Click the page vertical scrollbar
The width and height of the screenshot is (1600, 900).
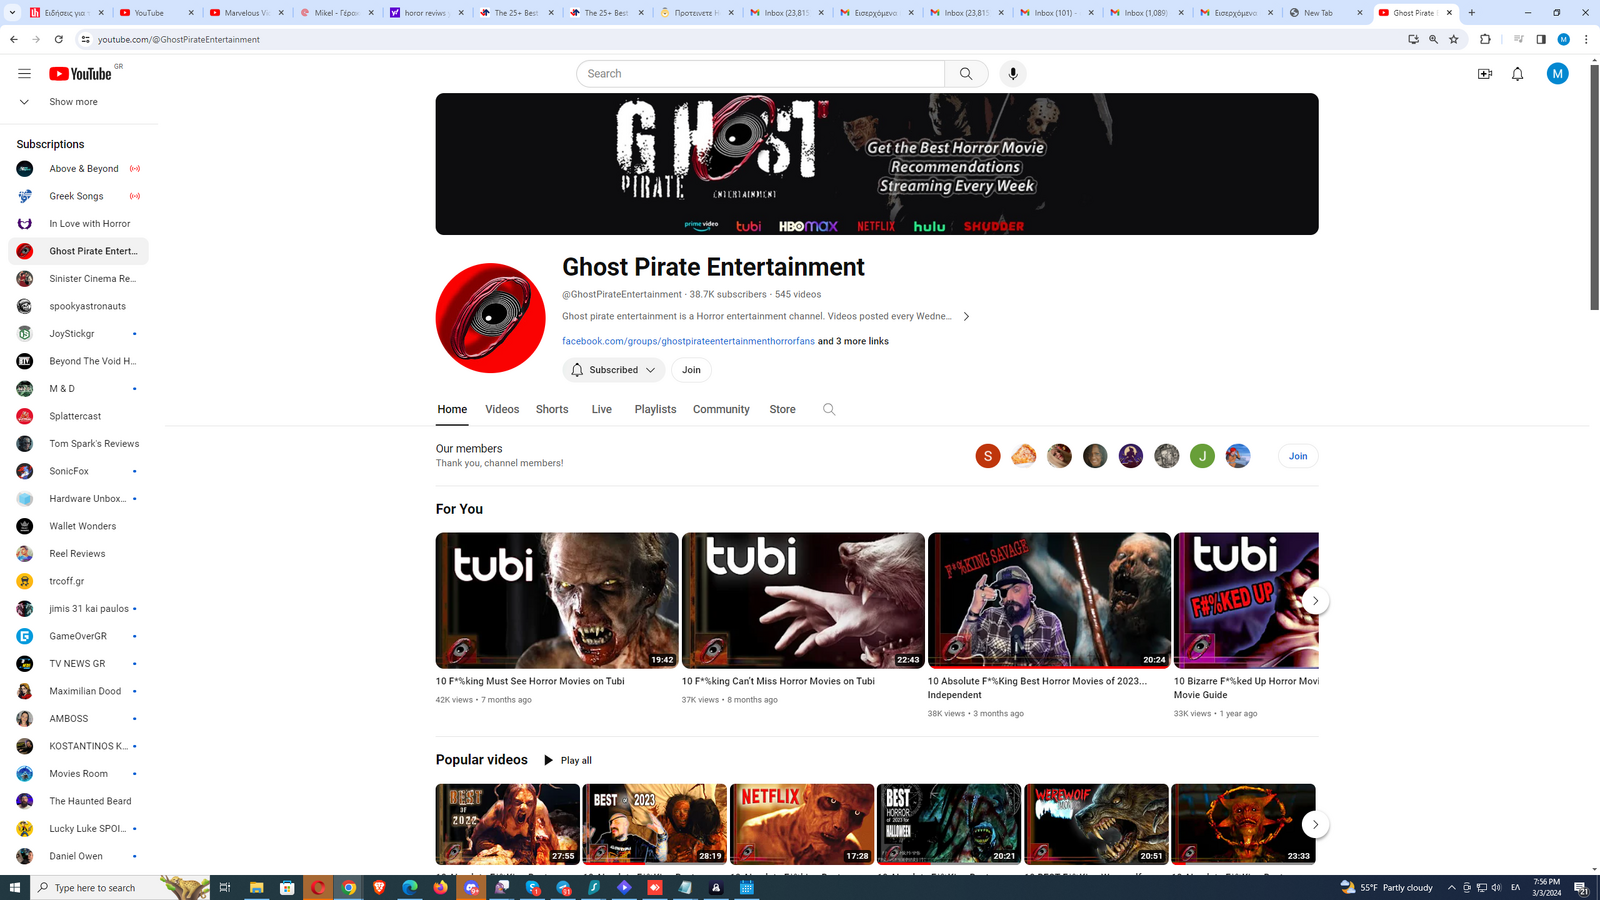point(1594,188)
